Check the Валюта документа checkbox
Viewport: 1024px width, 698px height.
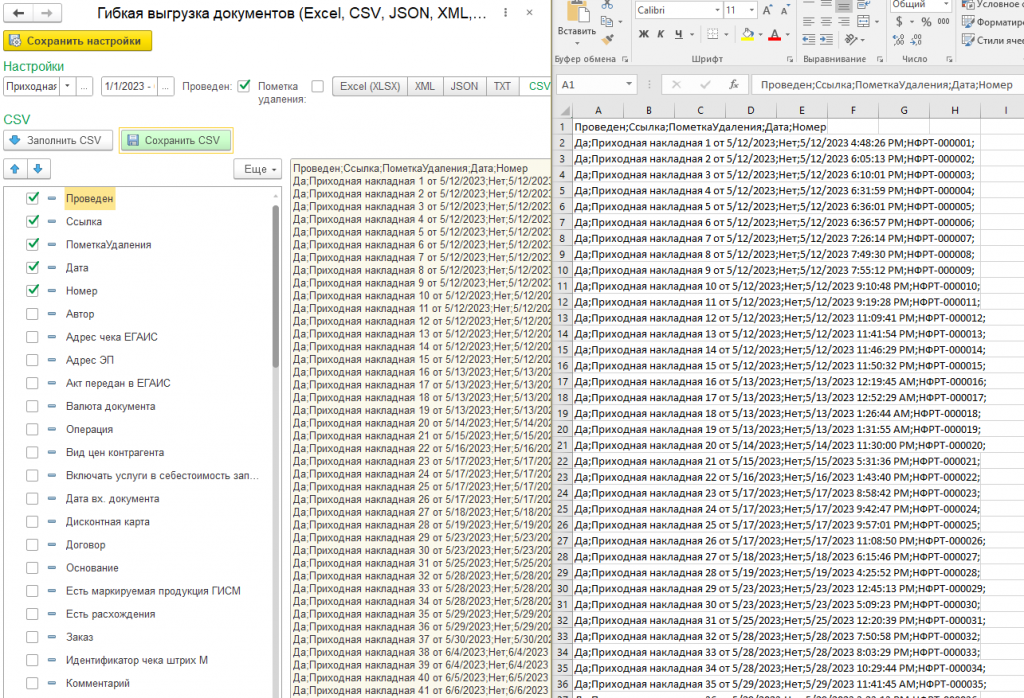coord(32,406)
